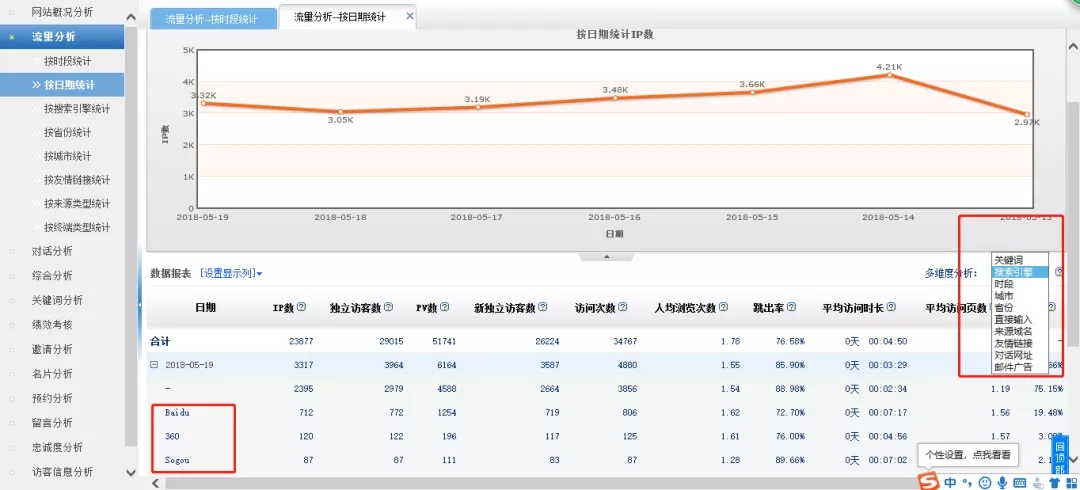
Task: Click the help icon beside 独立访客数 header
Action: 388,307
